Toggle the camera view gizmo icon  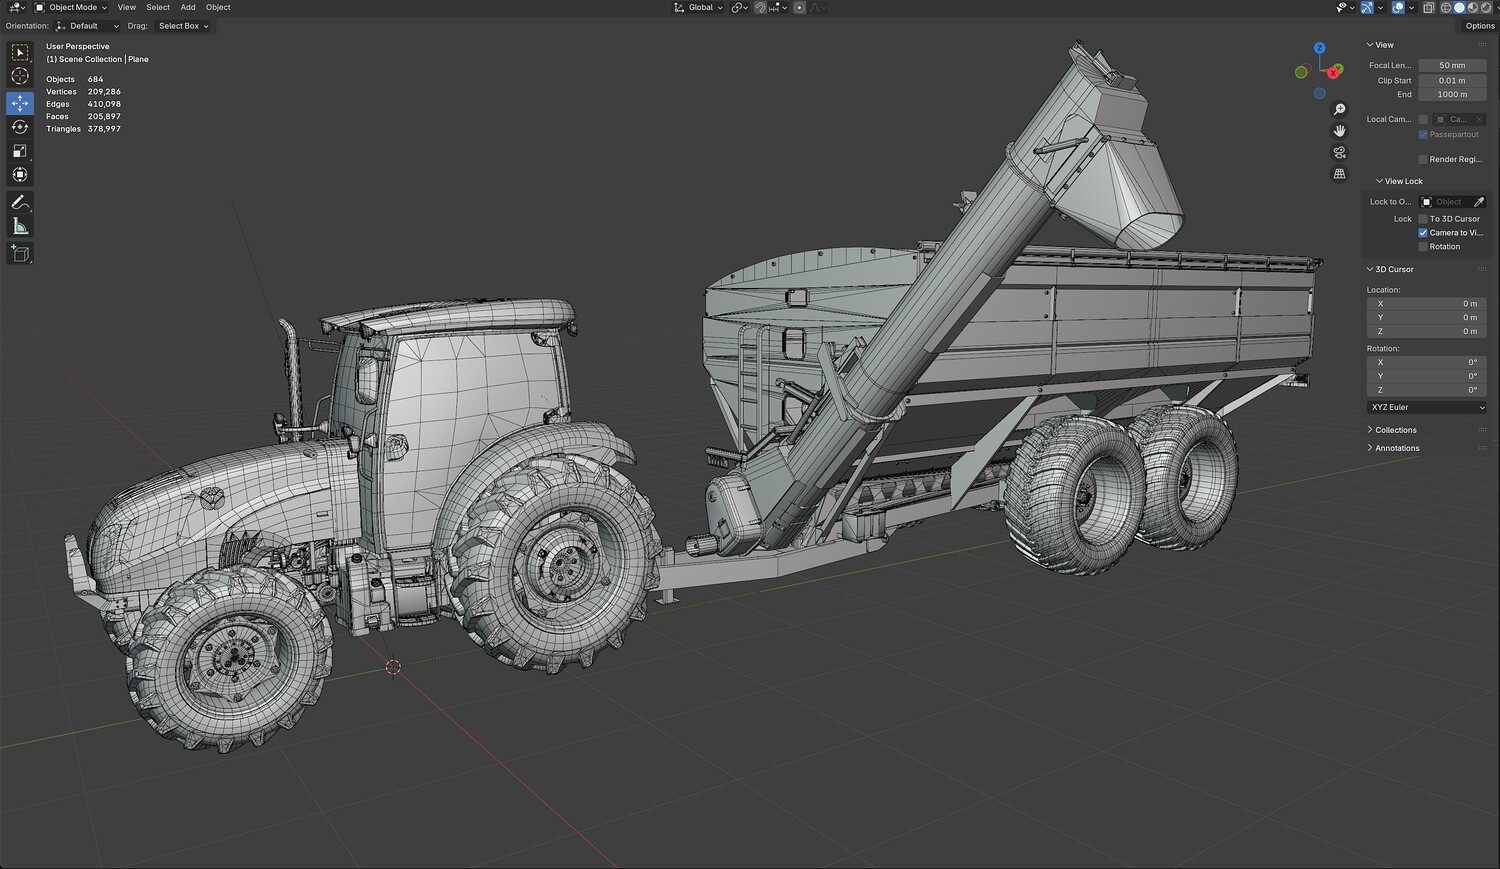pyautogui.click(x=1340, y=152)
